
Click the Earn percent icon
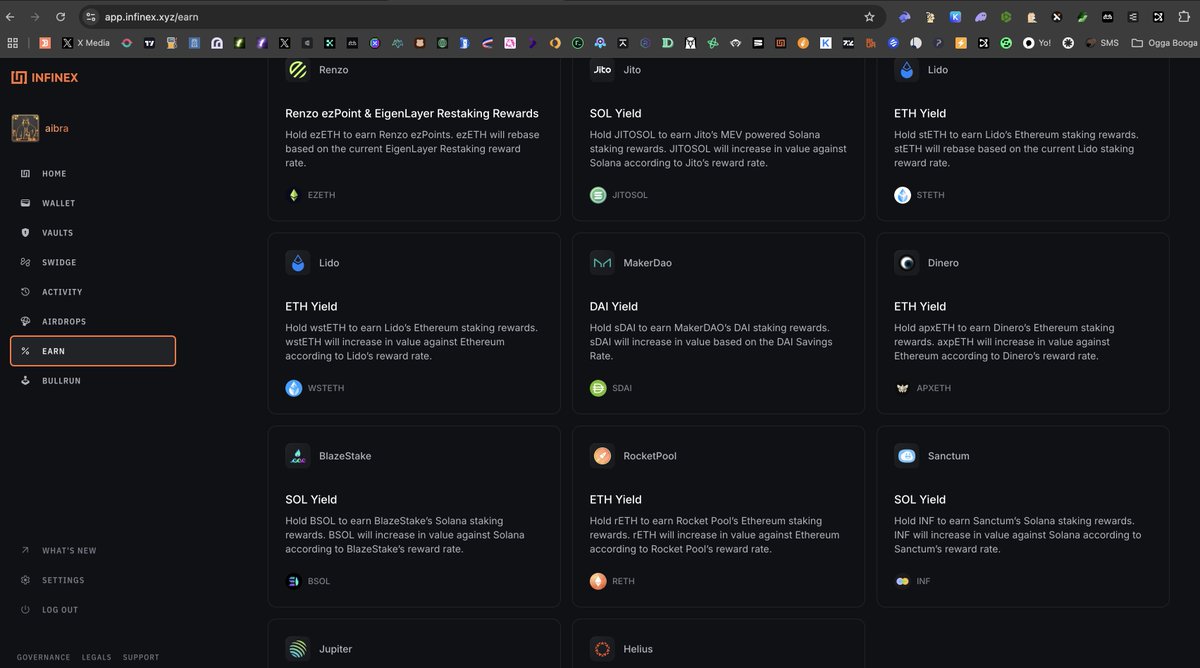[x=25, y=351]
